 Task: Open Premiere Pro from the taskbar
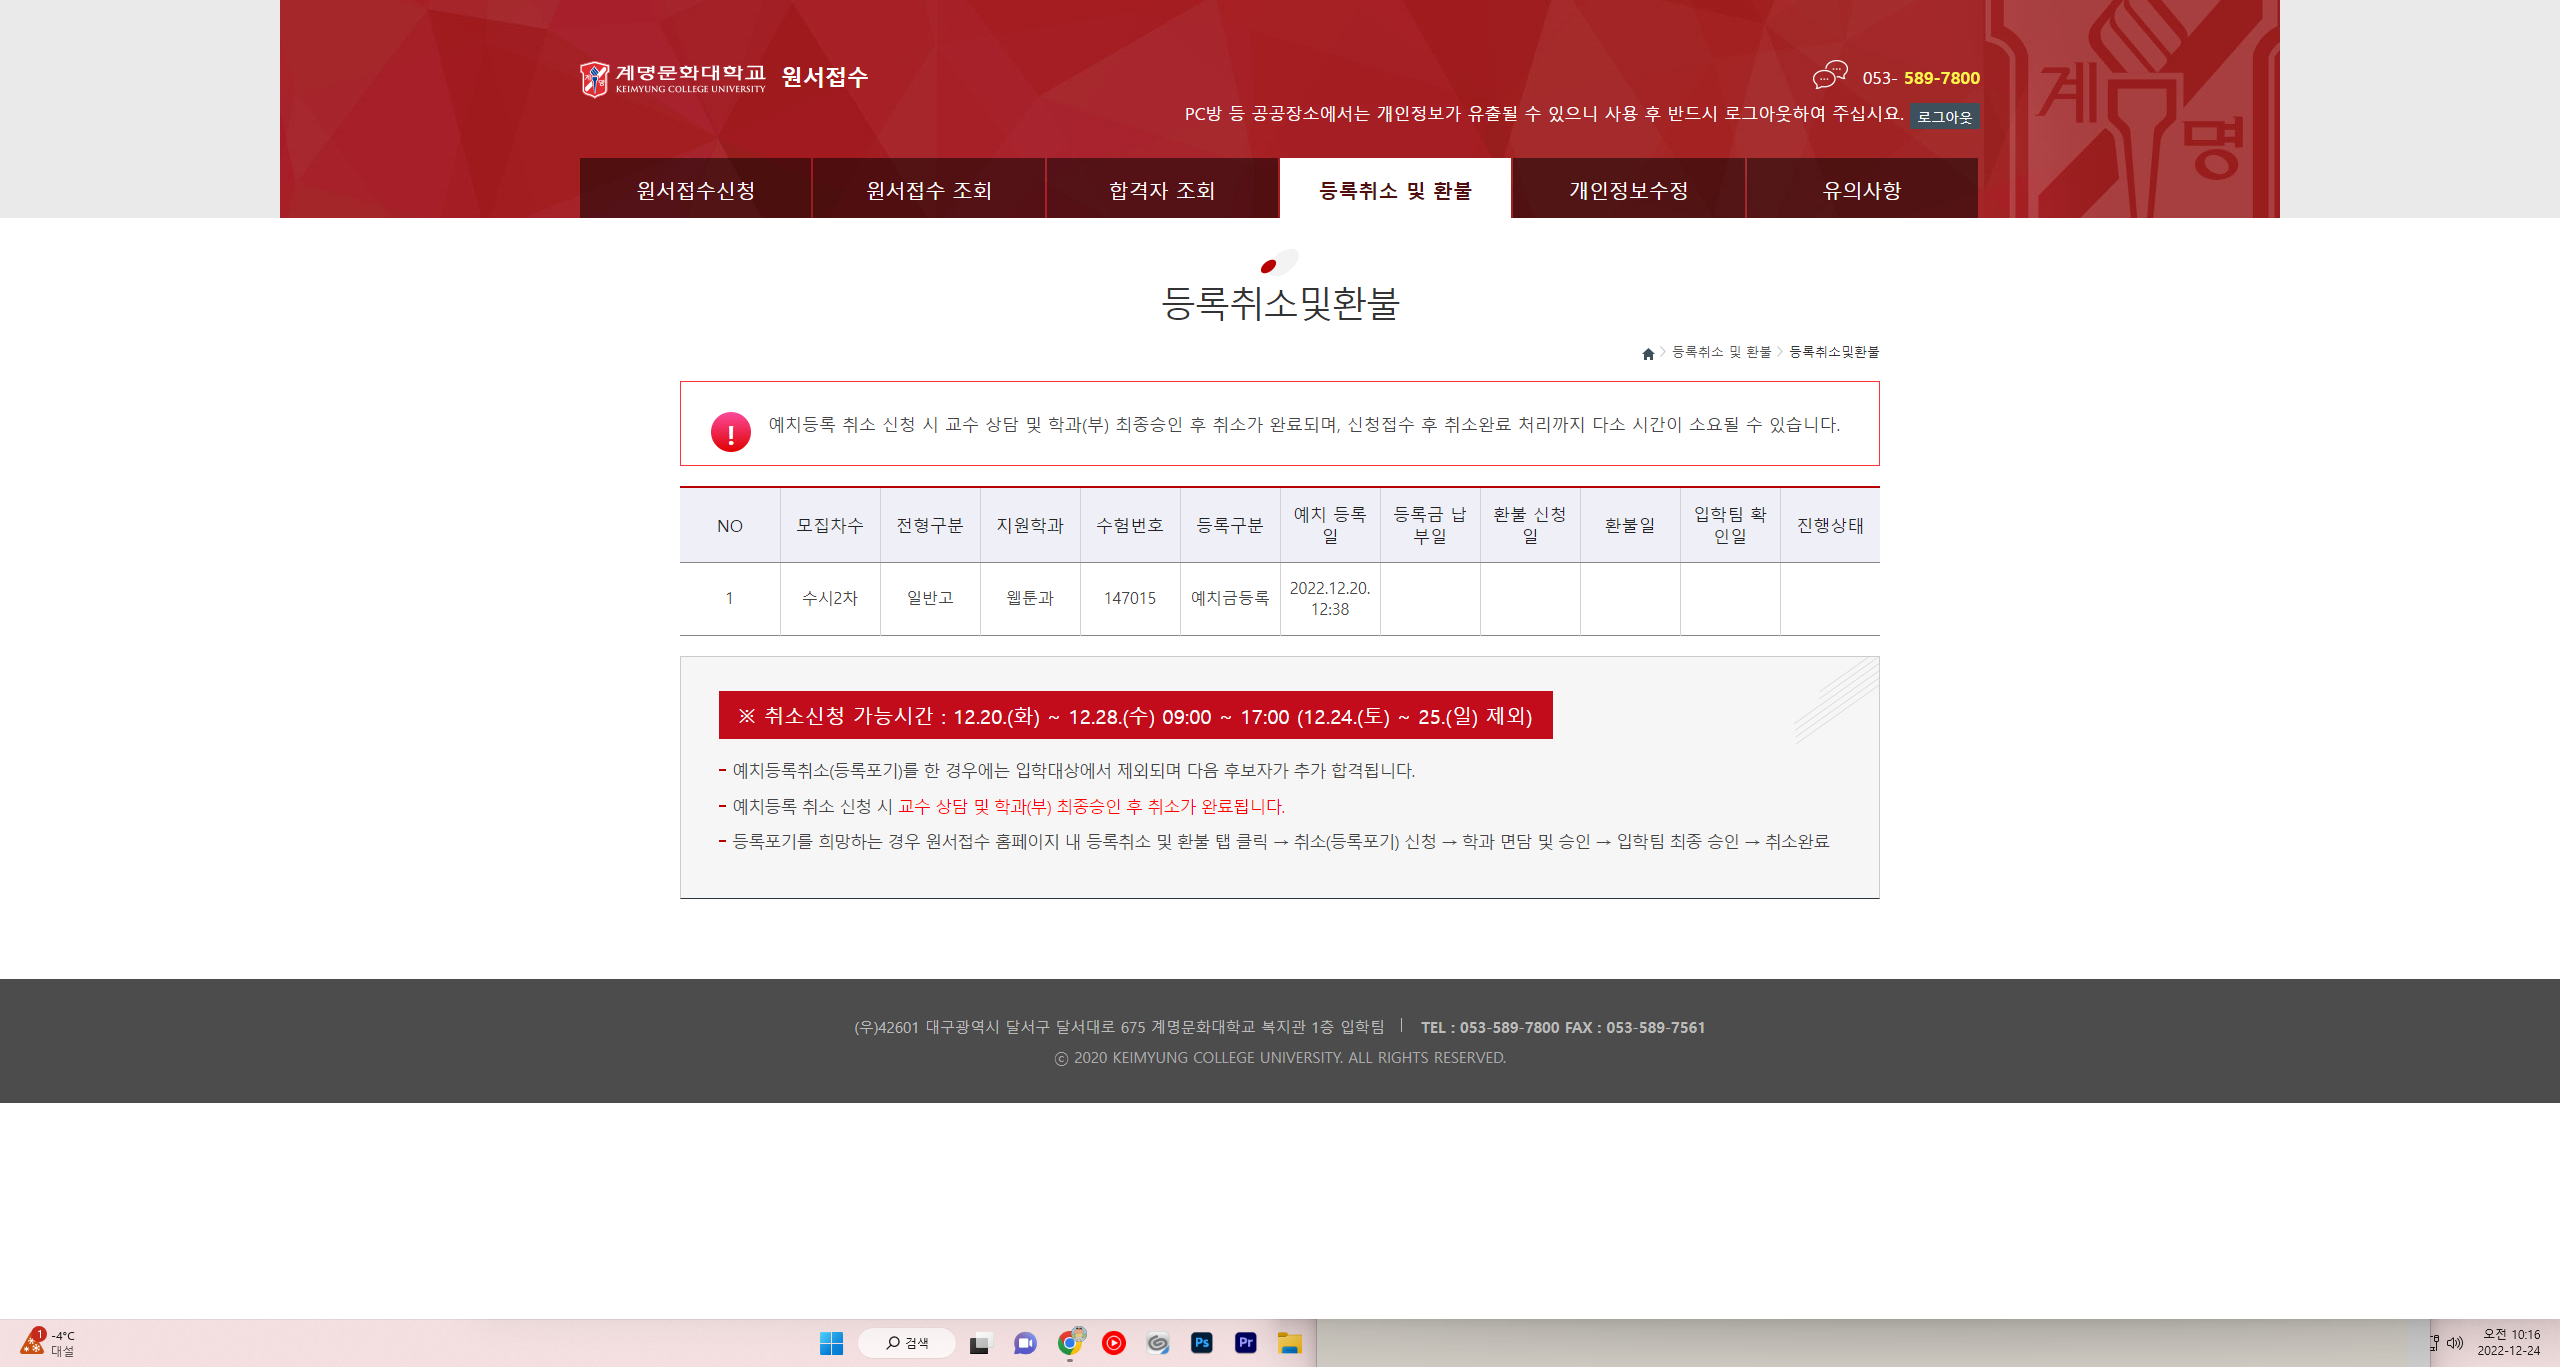click(x=1245, y=1343)
